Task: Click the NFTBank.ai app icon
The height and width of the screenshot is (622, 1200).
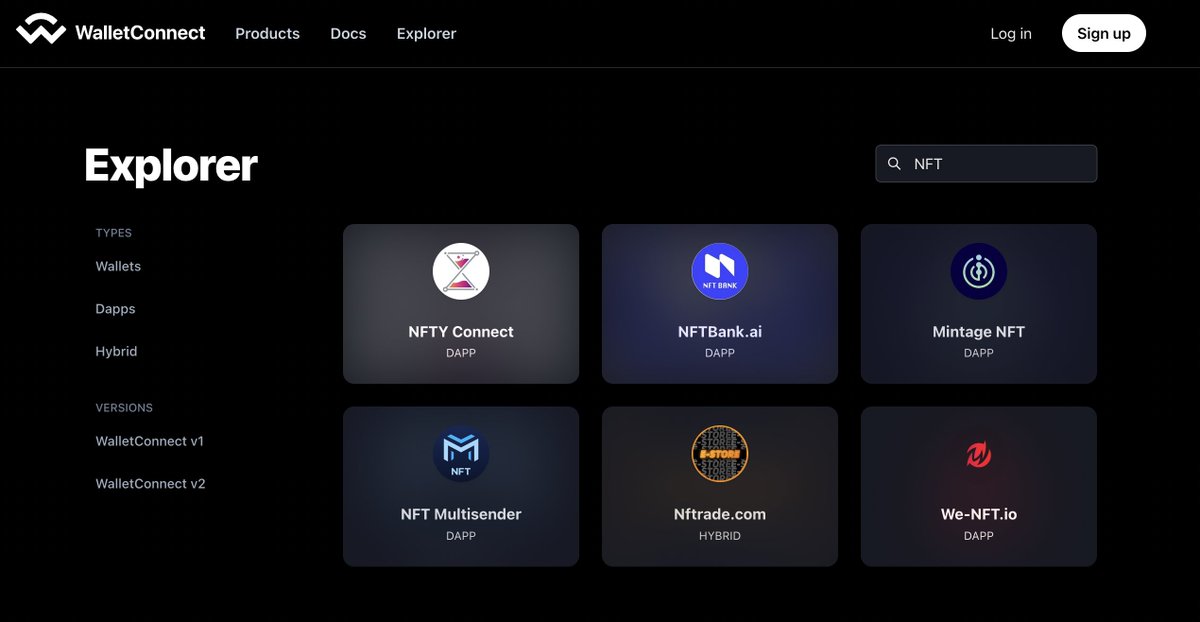Action: coord(719,270)
